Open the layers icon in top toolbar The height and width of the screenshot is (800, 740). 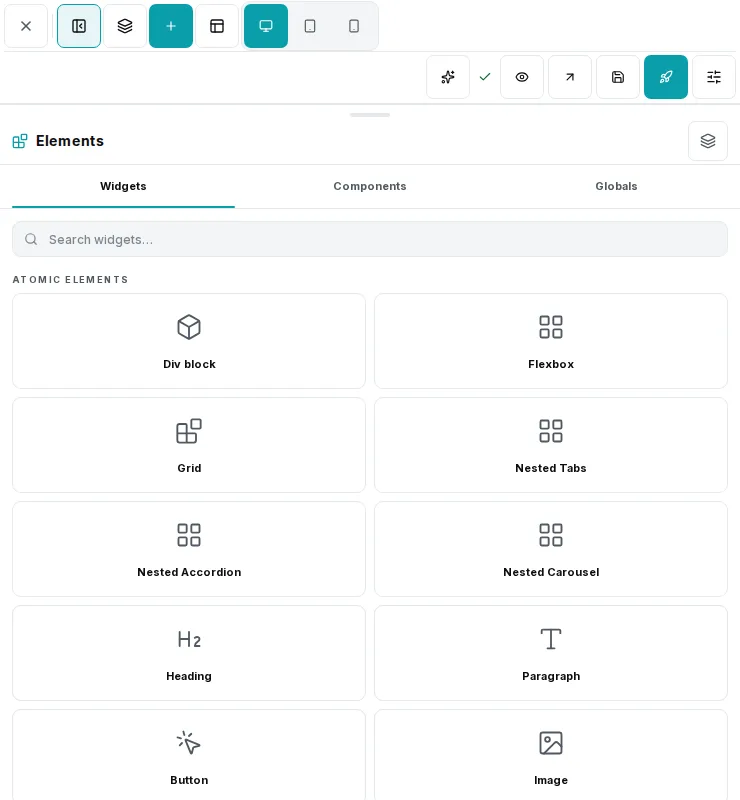(x=125, y=26)
